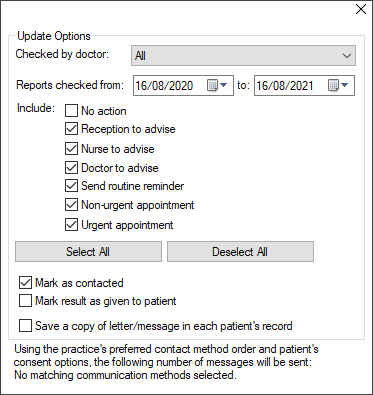Image resolution: width=373 pixels, height=395 pixels.
Task: Toggle Doctor to advise checkbox
Action: [x=71, y=168]
